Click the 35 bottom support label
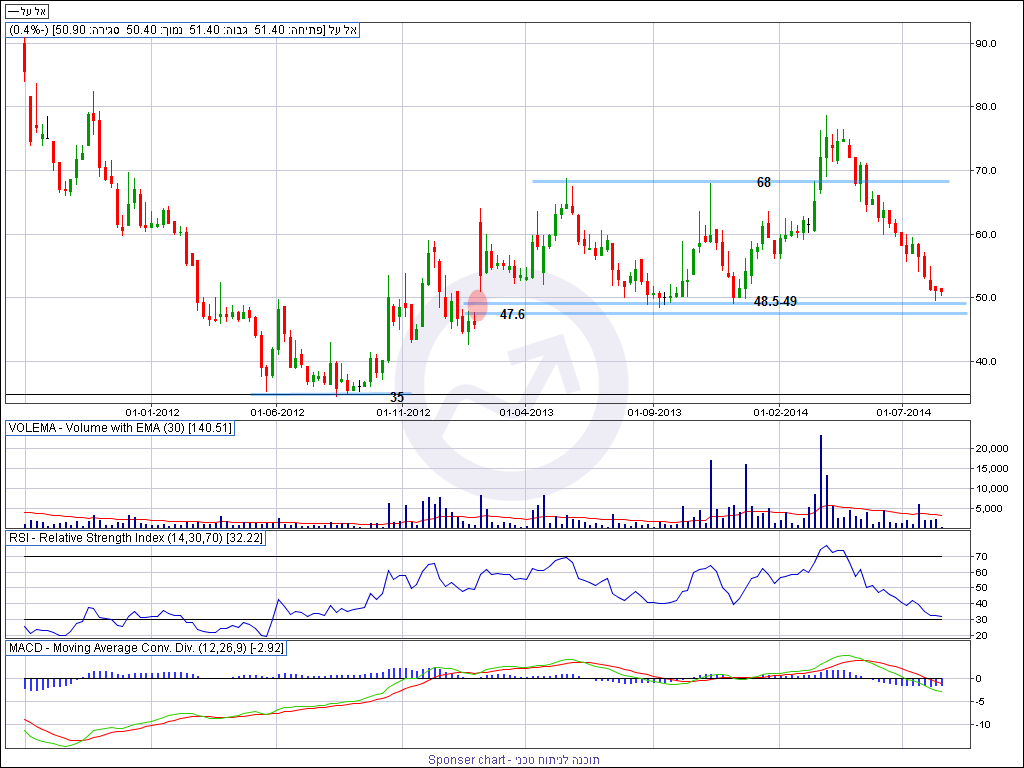Viewport: 1024px width, 768px height. coord(397,397)
